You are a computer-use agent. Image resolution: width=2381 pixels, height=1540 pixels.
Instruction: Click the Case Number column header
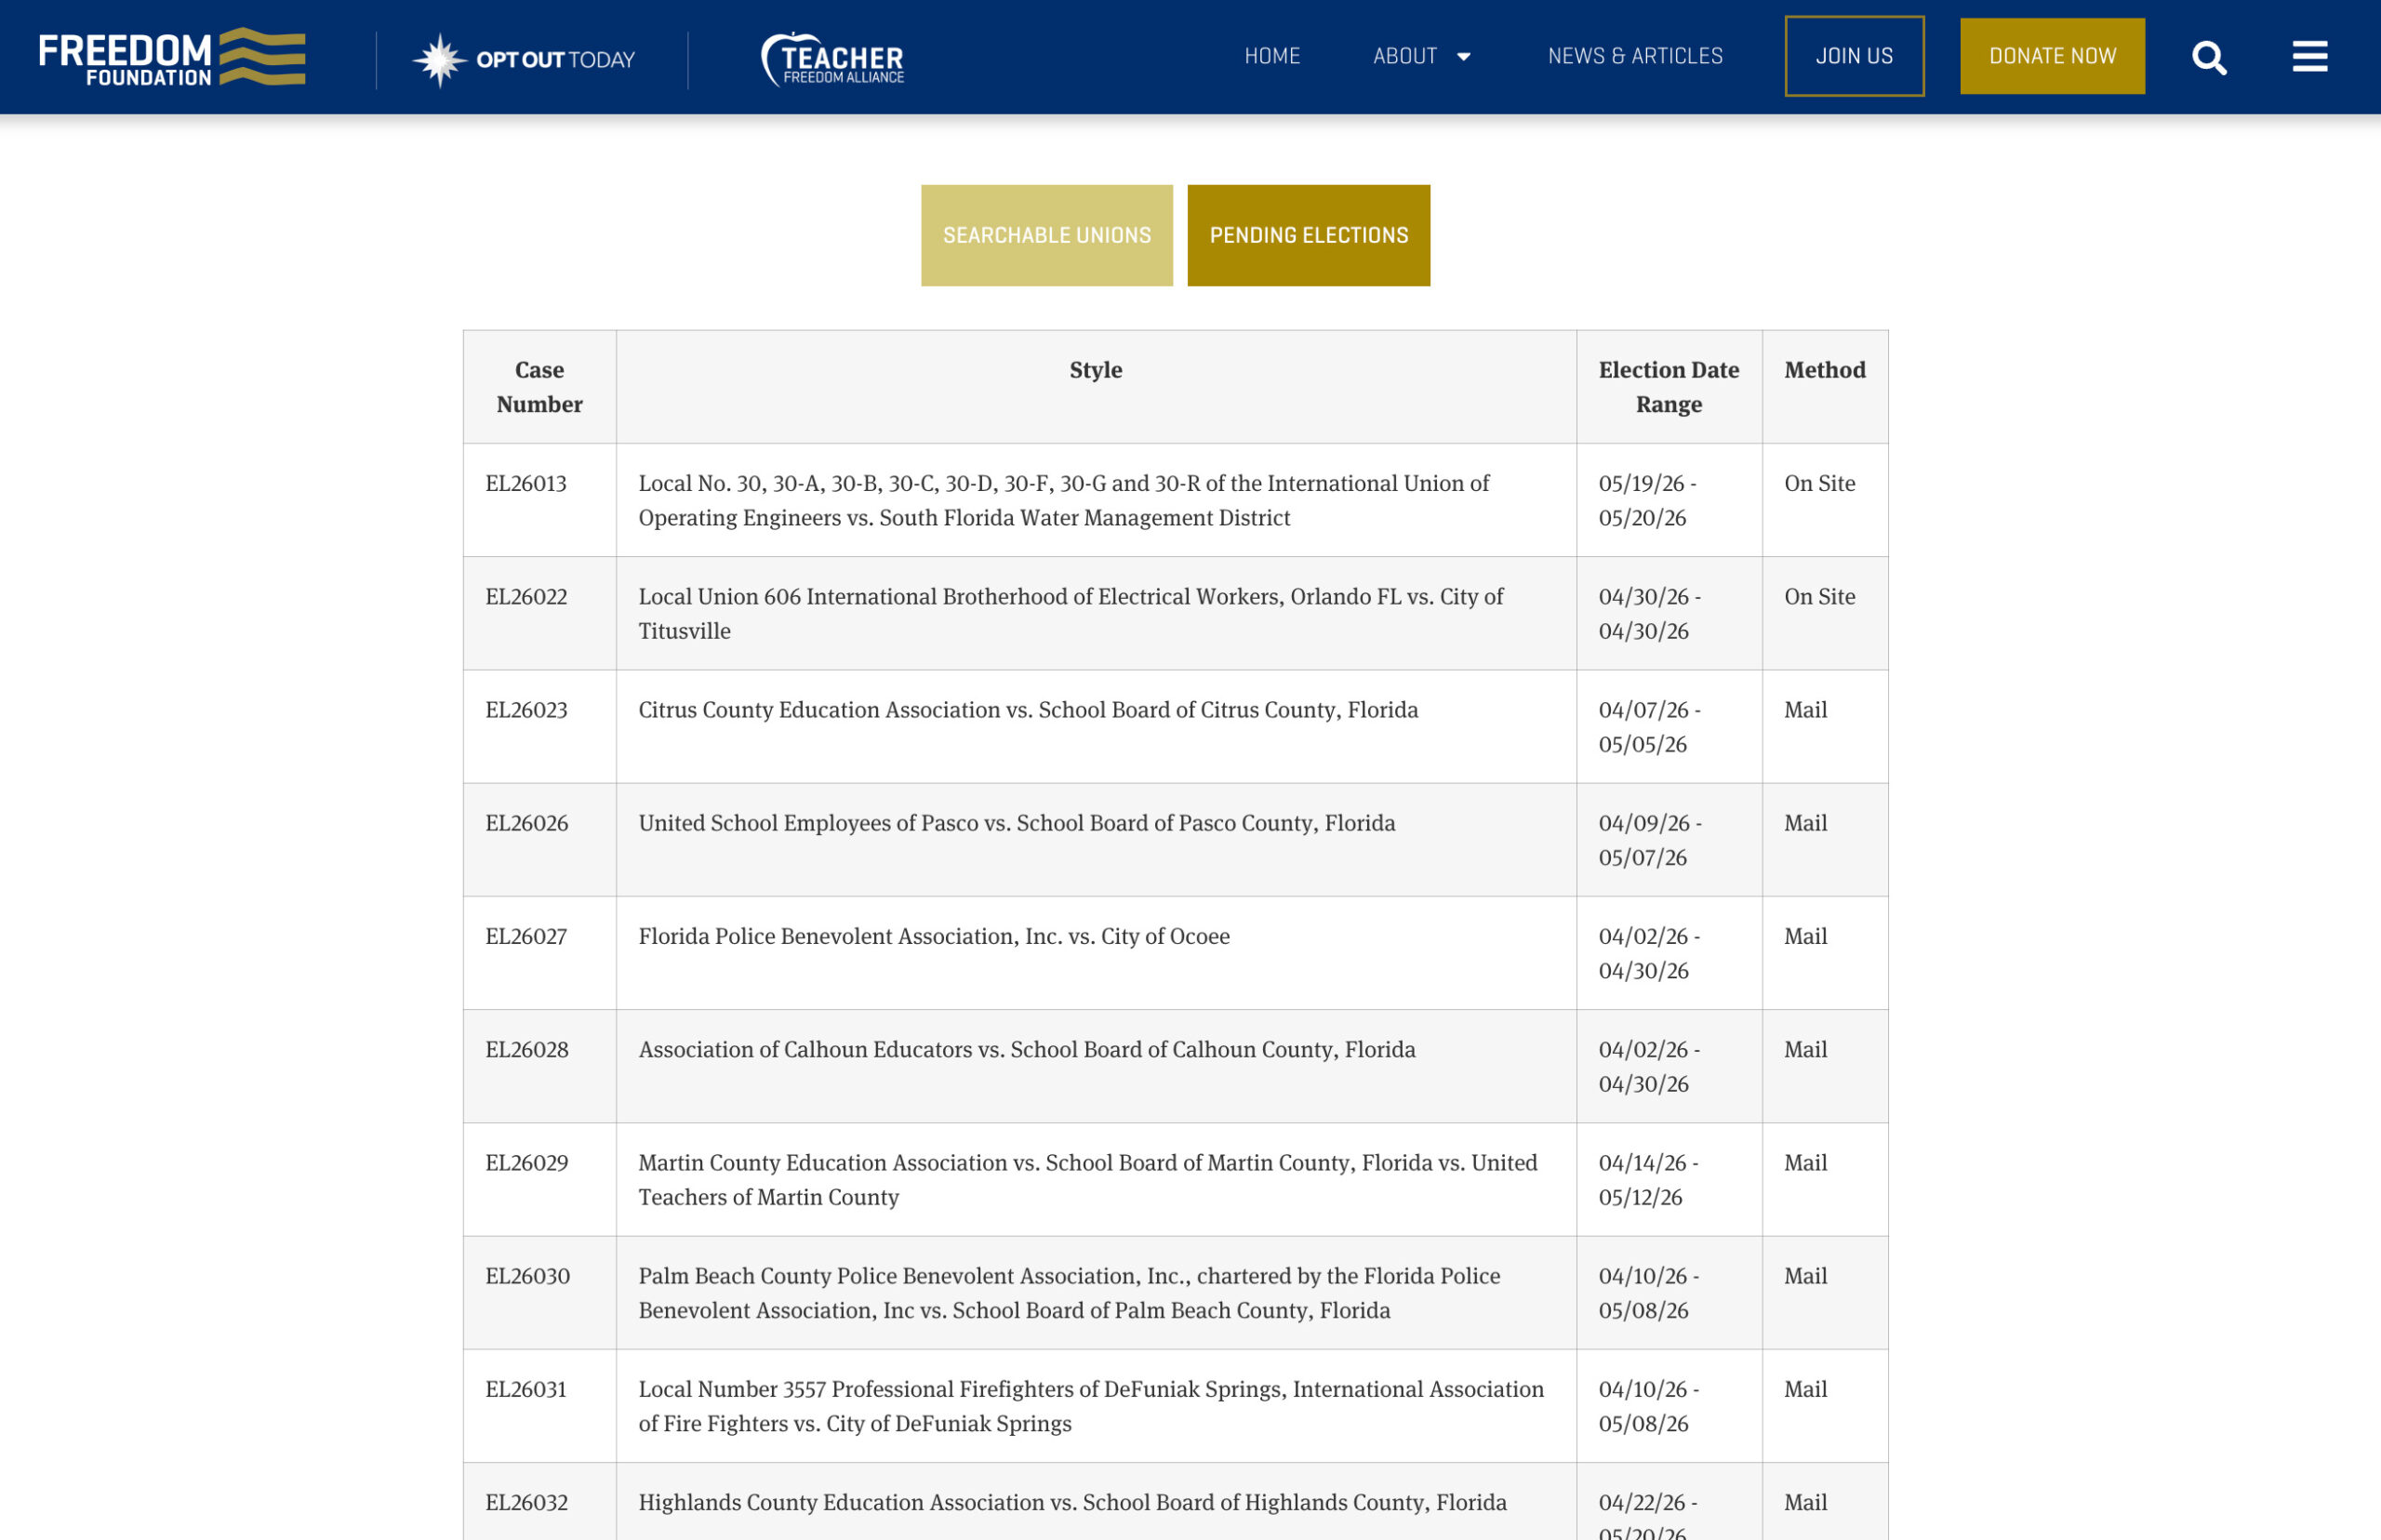pyautogui.click(x=539, y=387)
